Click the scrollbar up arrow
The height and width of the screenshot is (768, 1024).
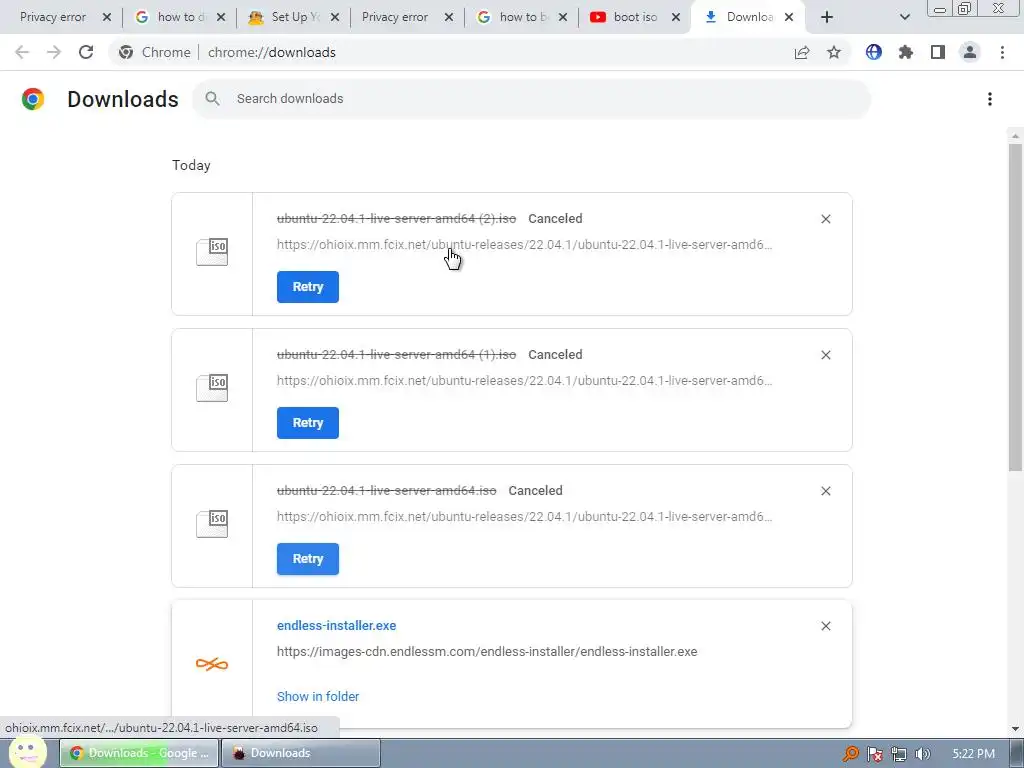pos(1015,136)
